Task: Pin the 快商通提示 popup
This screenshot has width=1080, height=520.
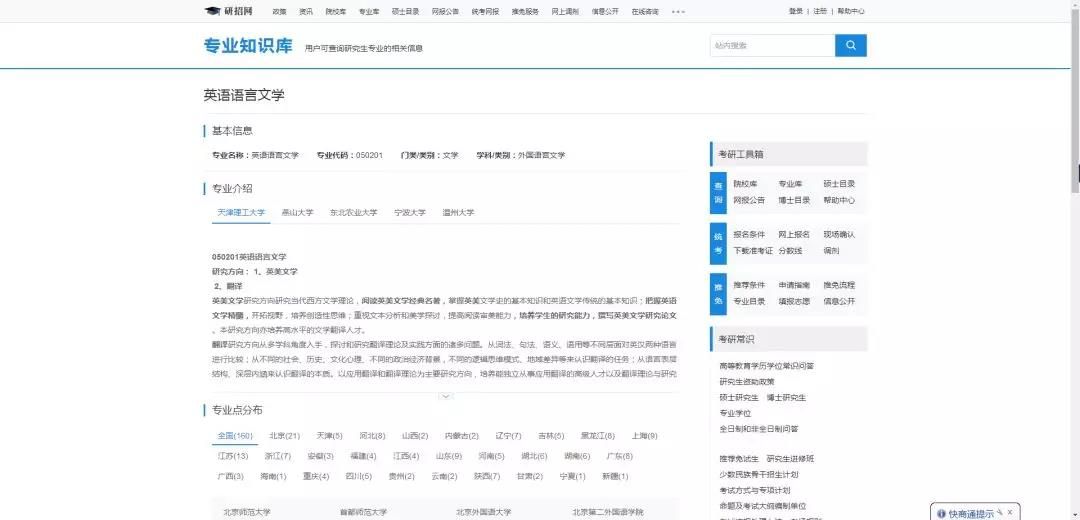Action: click(x=998, y=512)
